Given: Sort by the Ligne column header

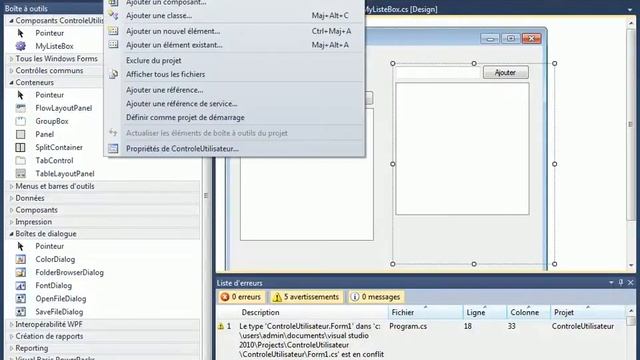Looking at the screenshot, I should tap(485, 312).
